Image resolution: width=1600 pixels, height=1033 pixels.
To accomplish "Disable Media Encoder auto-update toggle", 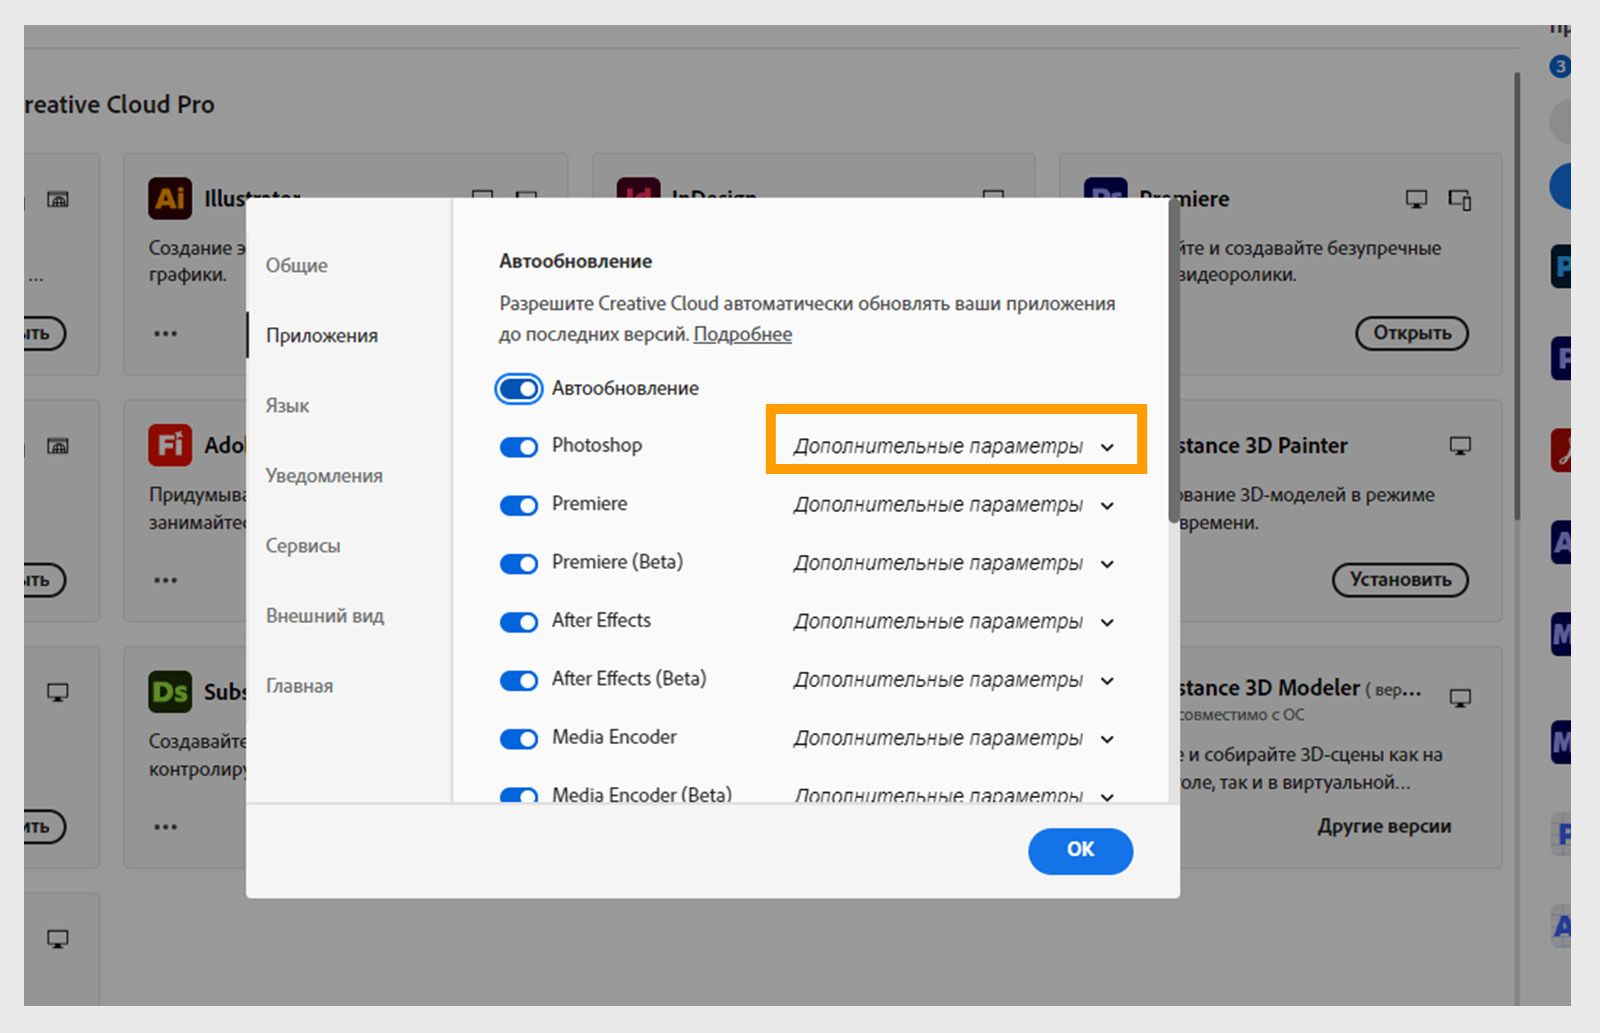I will pyautogui.click(x=519, y=739).
